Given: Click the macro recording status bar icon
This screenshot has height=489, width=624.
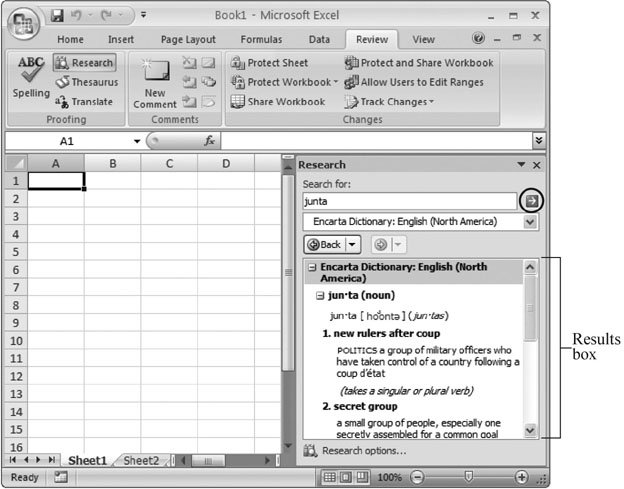Looking at the screenshot, I should click(x=60, y=477).
